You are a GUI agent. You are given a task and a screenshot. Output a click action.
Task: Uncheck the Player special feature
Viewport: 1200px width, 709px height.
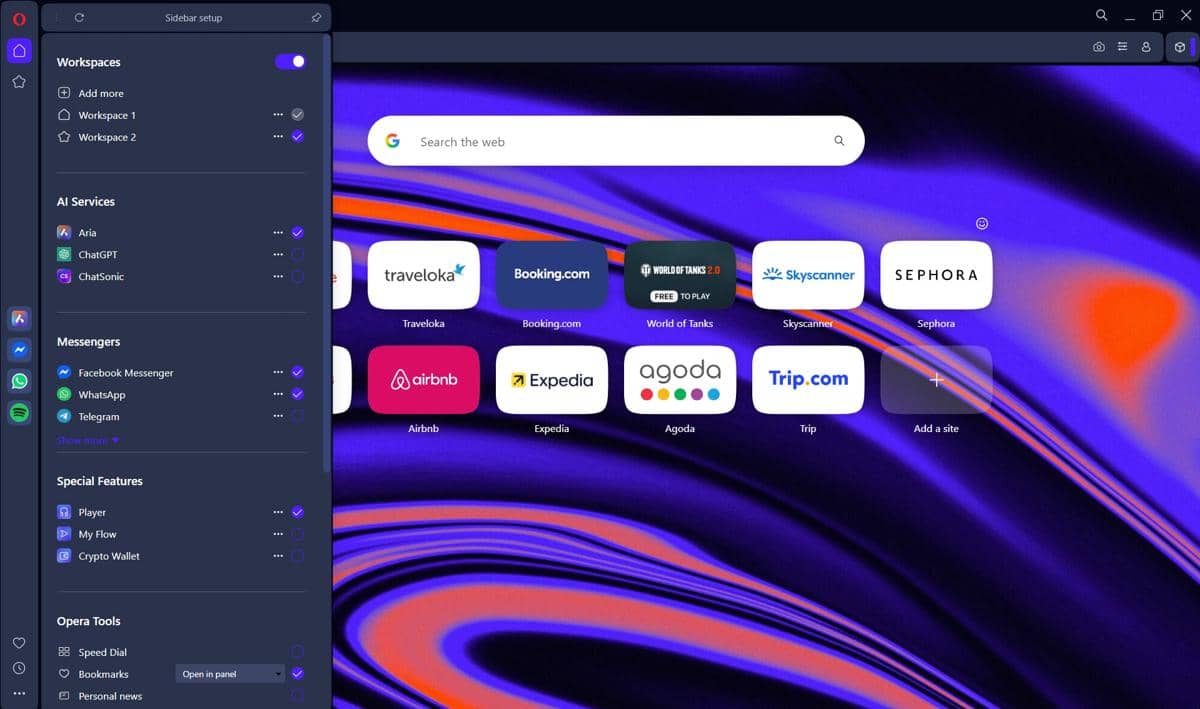pos(297,511)
